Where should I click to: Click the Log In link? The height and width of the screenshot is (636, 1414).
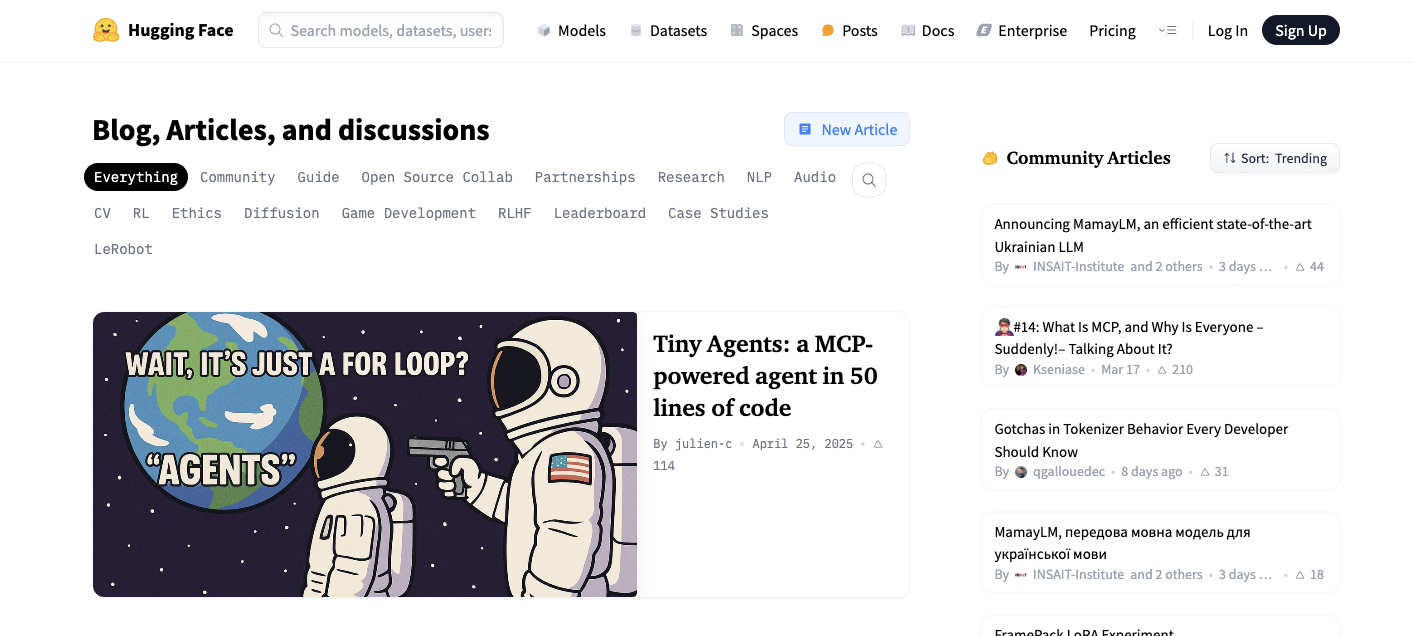[x=1227, y=31]
